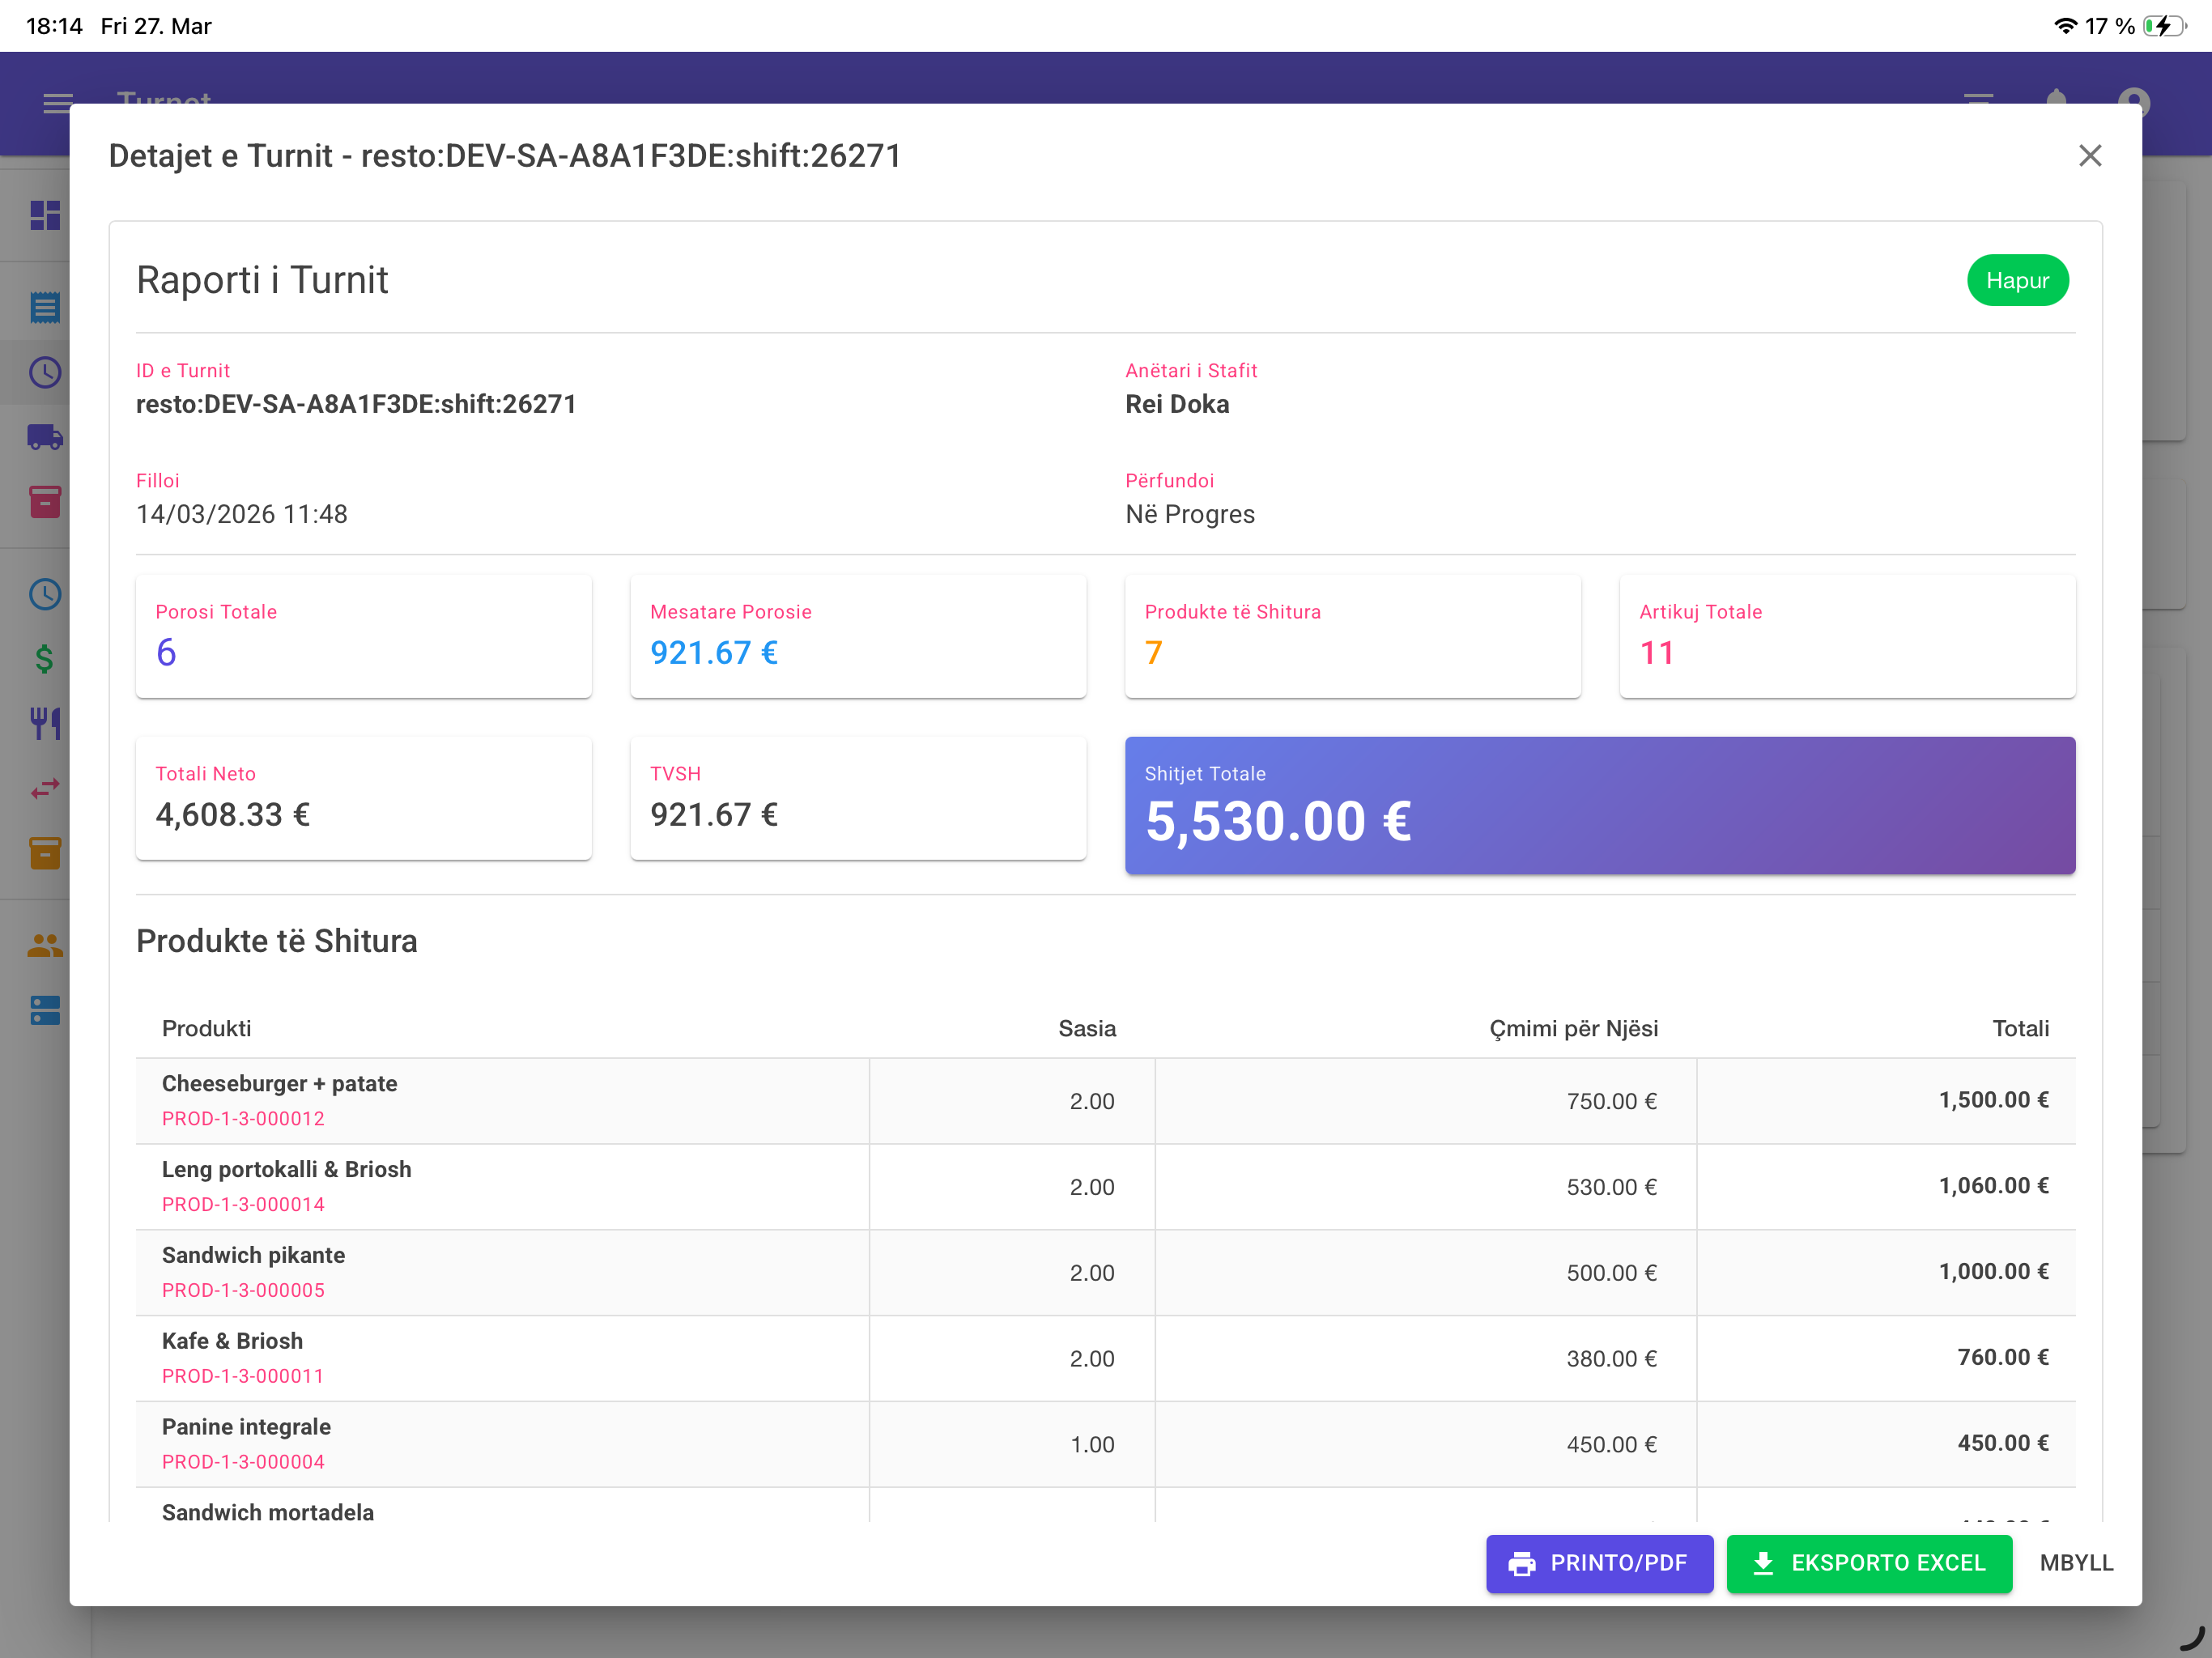Open the dashboard grid icon in sidebar

(x=45, y=216)
